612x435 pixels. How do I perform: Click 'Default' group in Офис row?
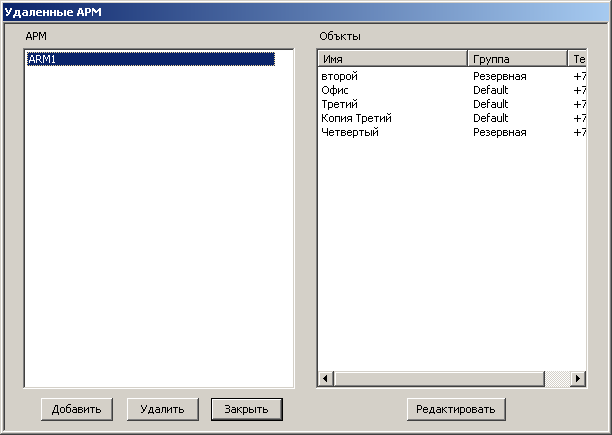point(491,91)
